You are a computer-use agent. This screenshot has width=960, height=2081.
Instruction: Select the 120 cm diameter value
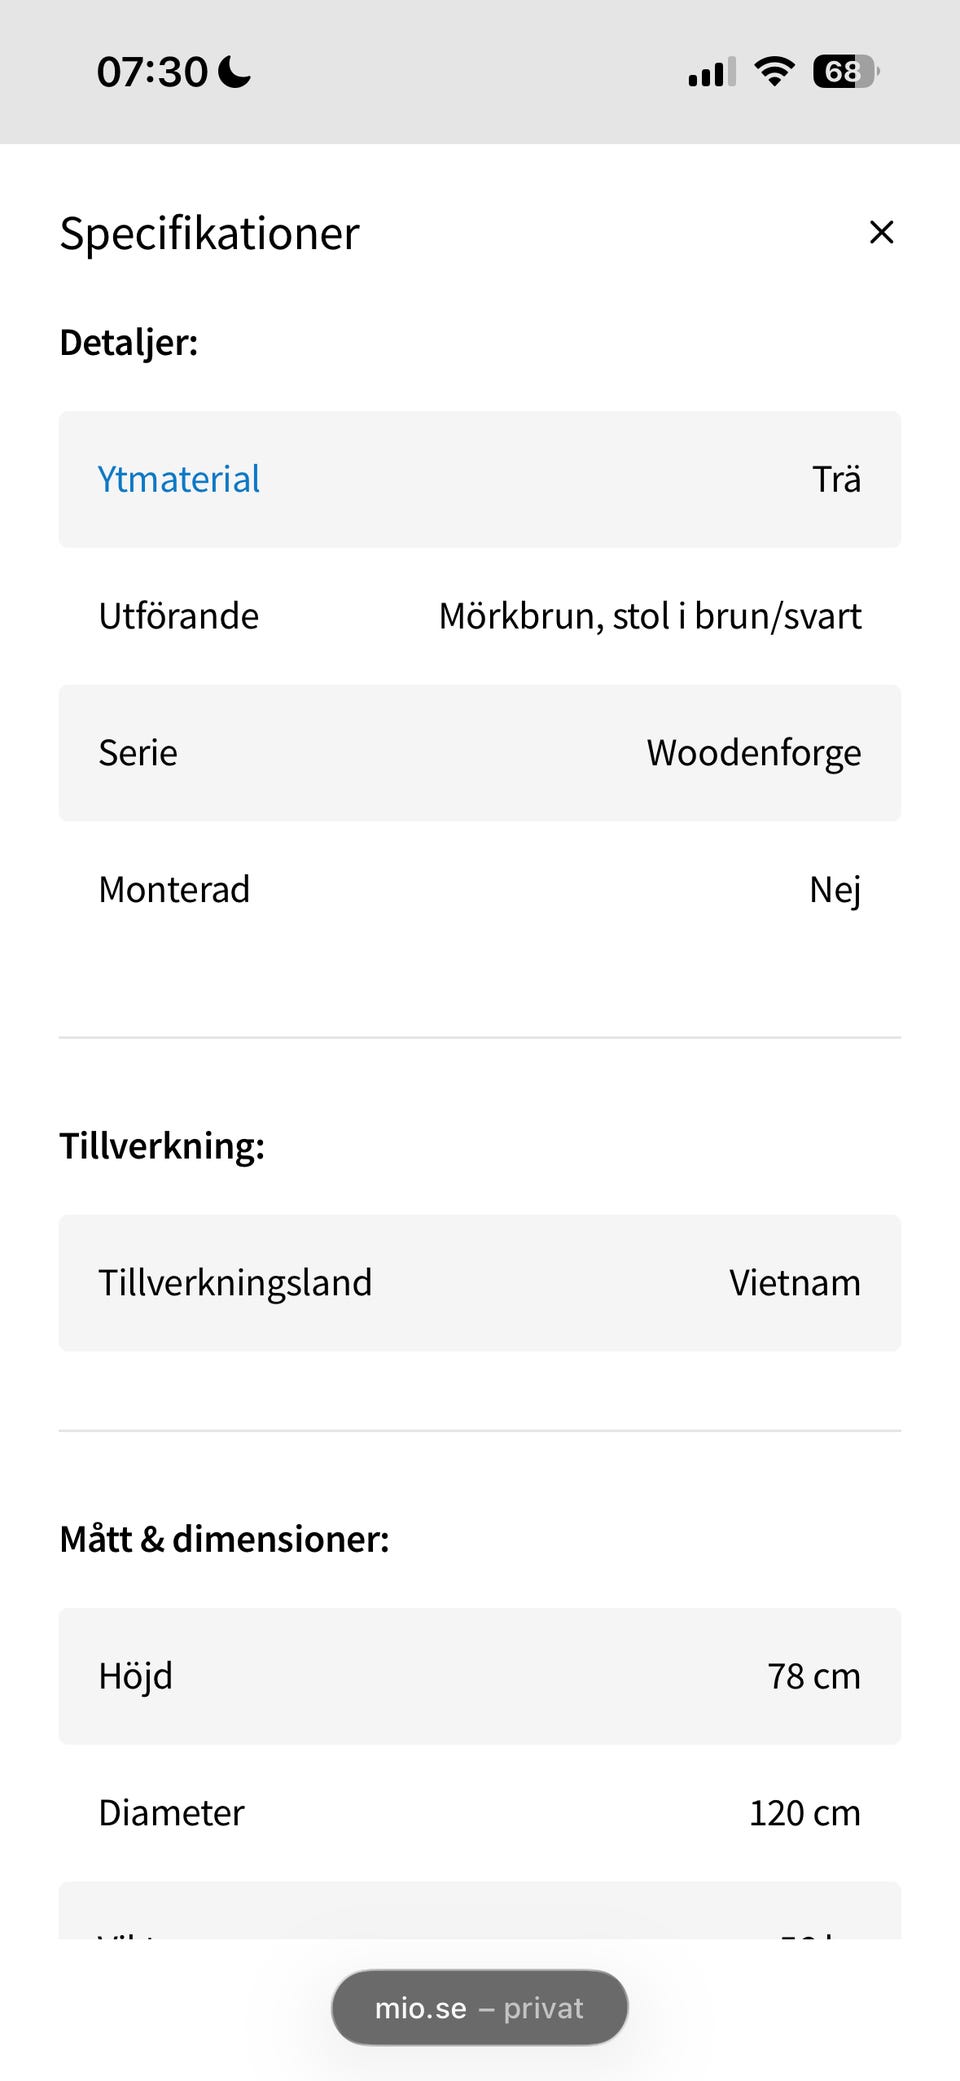coord(804,1813)
